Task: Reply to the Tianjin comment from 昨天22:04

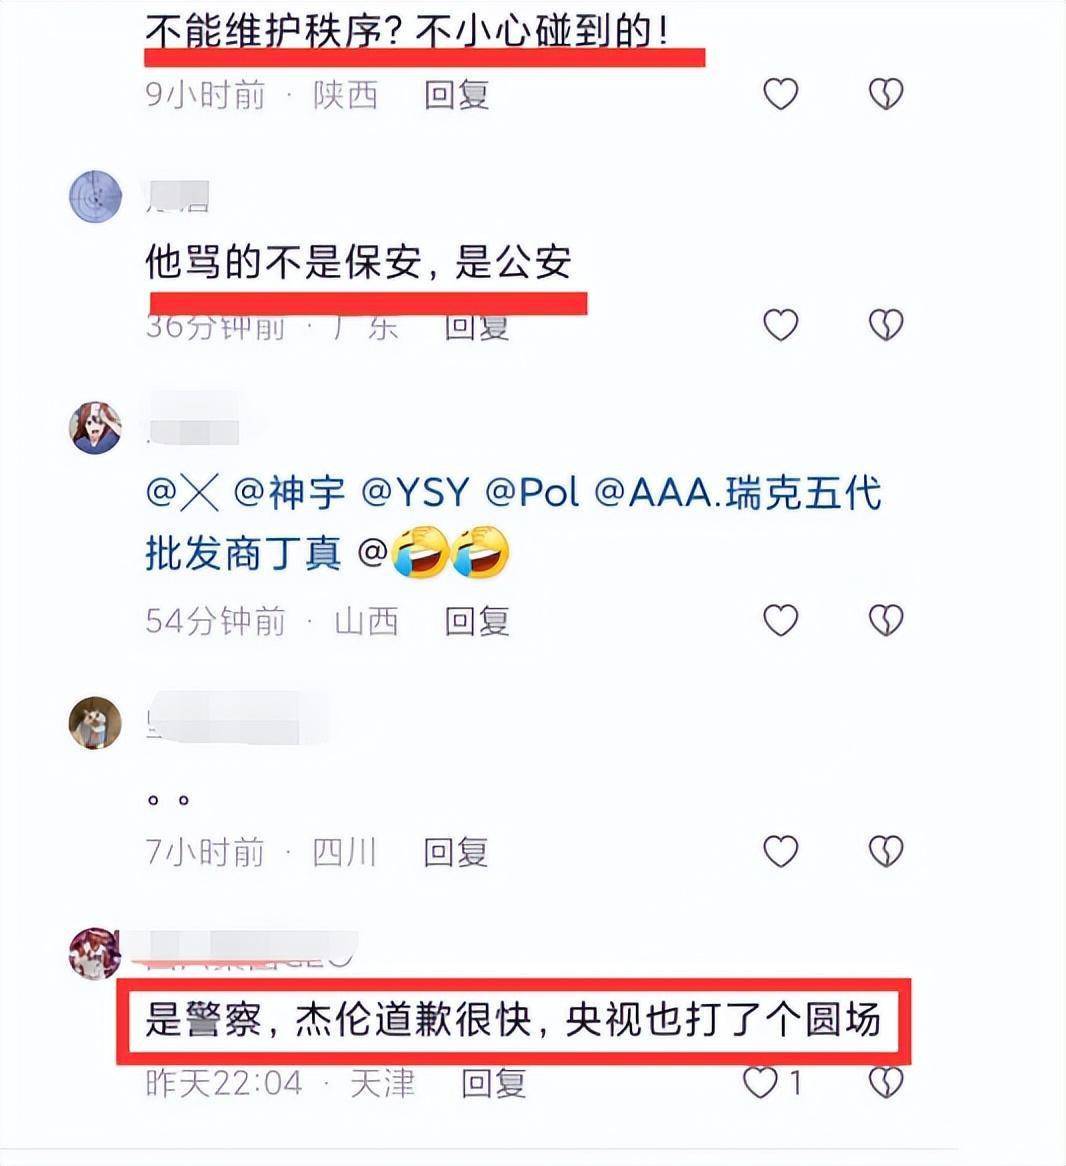Action: [x=494, y=1083]
